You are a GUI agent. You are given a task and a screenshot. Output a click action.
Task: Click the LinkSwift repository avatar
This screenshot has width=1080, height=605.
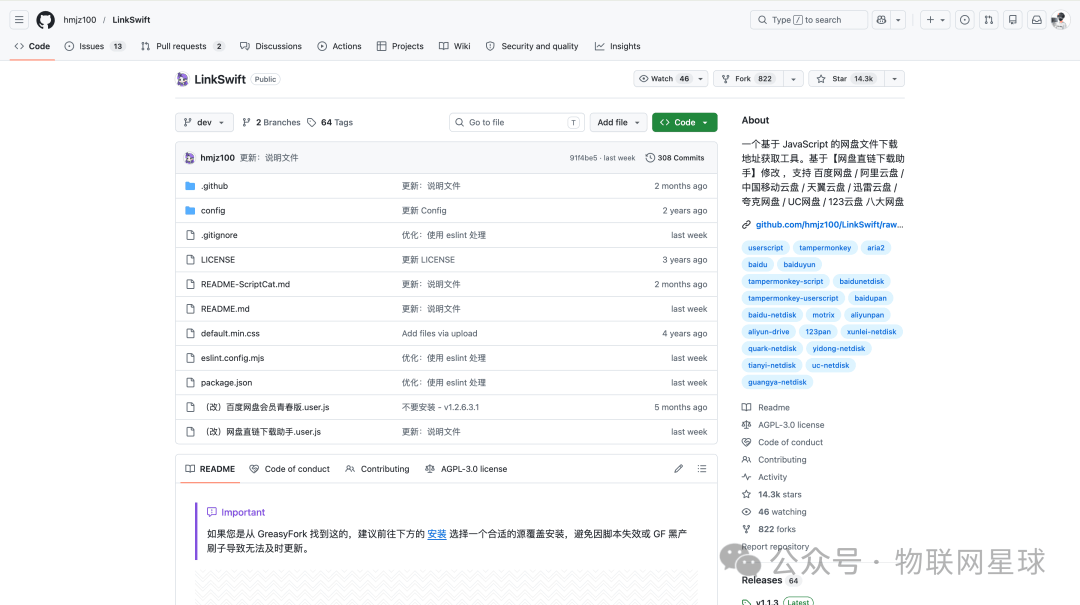pos(183,79)
